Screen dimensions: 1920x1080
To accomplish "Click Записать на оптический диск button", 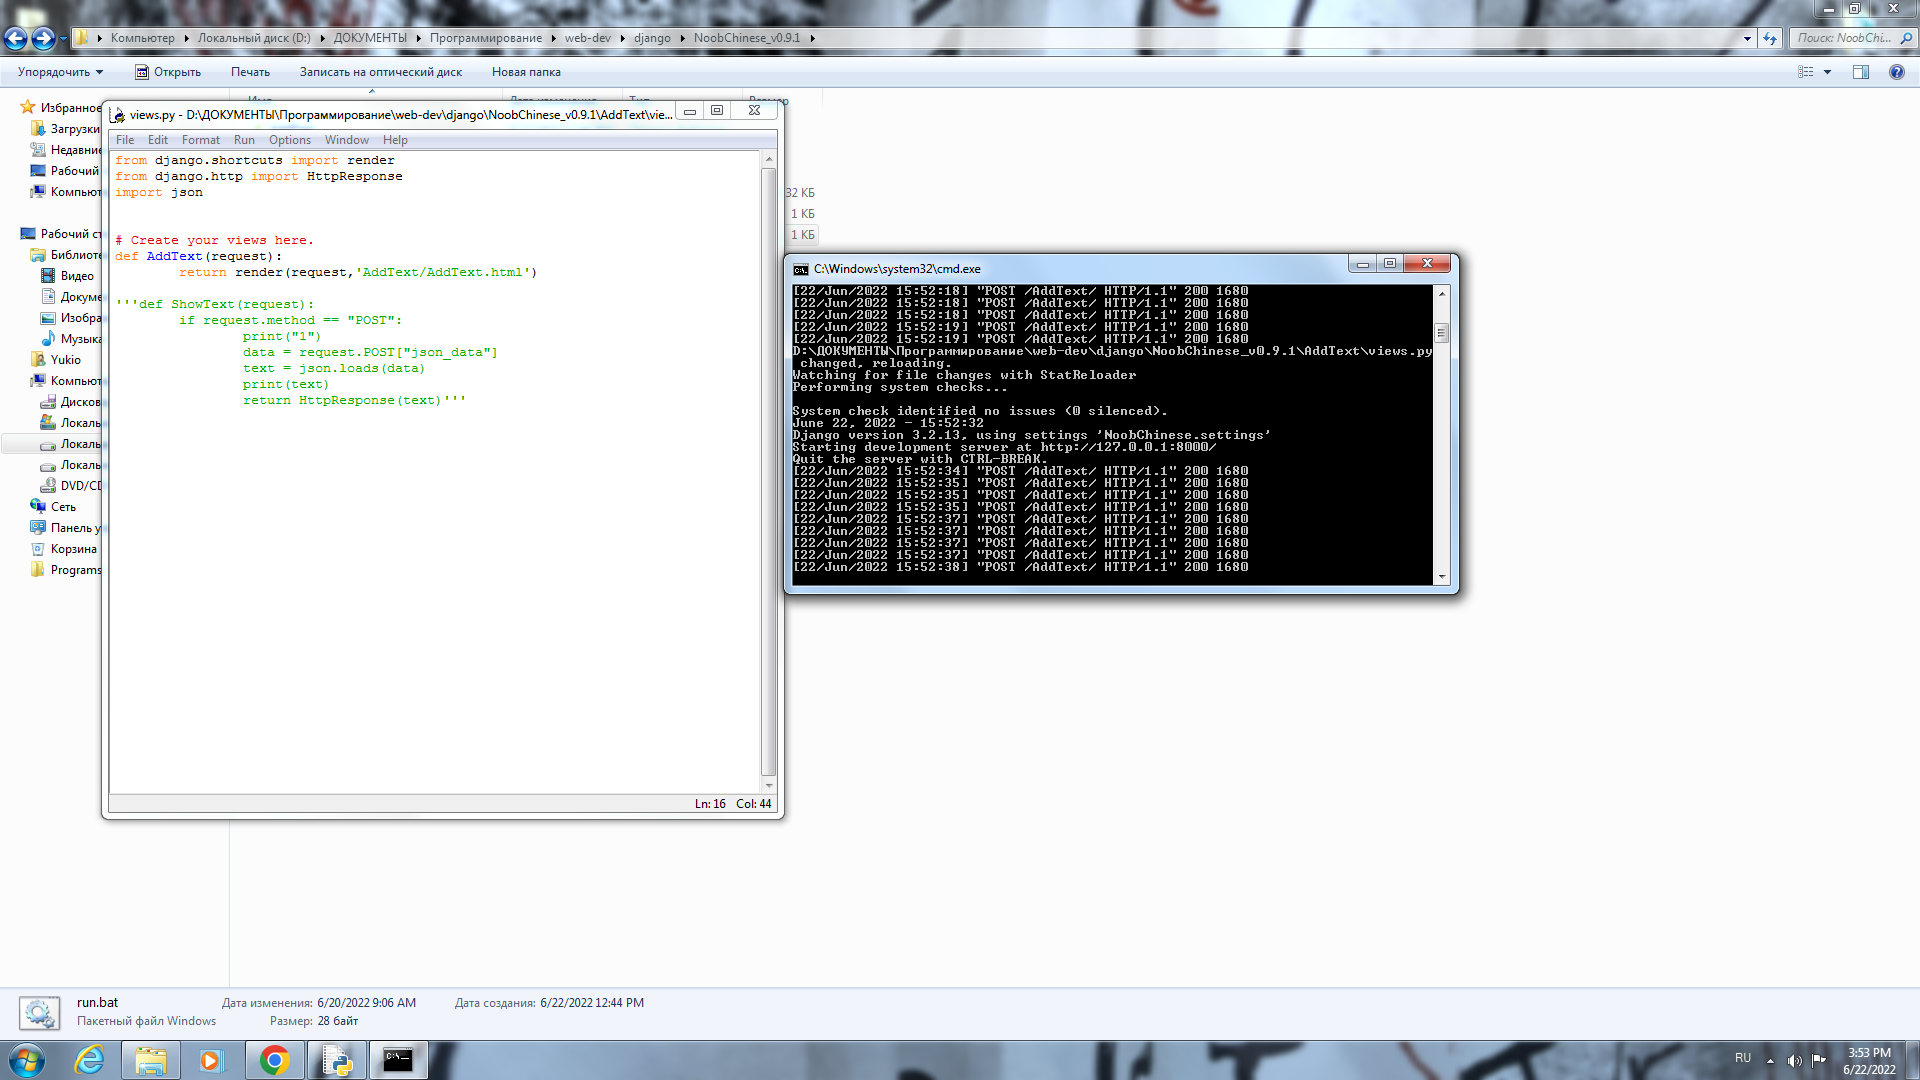I will 381,72.
